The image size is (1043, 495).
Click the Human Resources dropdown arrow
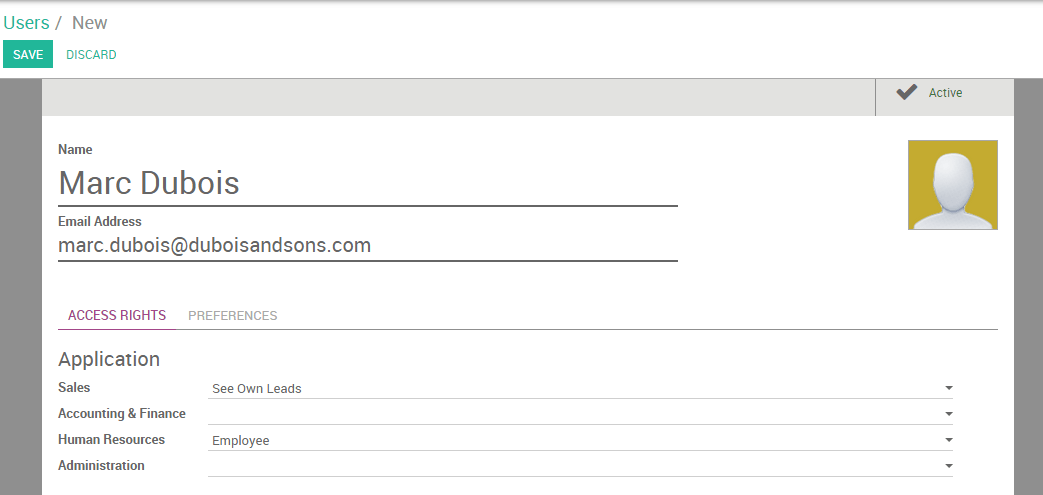948,440
